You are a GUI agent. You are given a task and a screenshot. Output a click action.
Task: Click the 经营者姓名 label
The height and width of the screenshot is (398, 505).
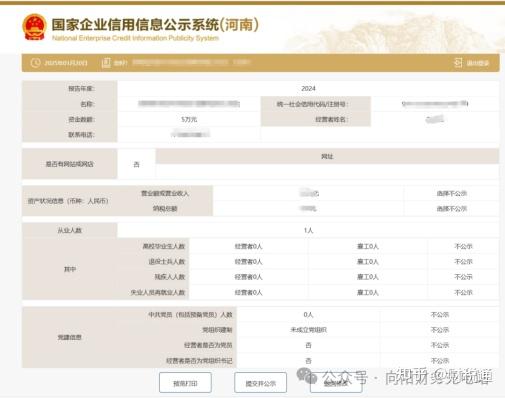click(332, 119)
